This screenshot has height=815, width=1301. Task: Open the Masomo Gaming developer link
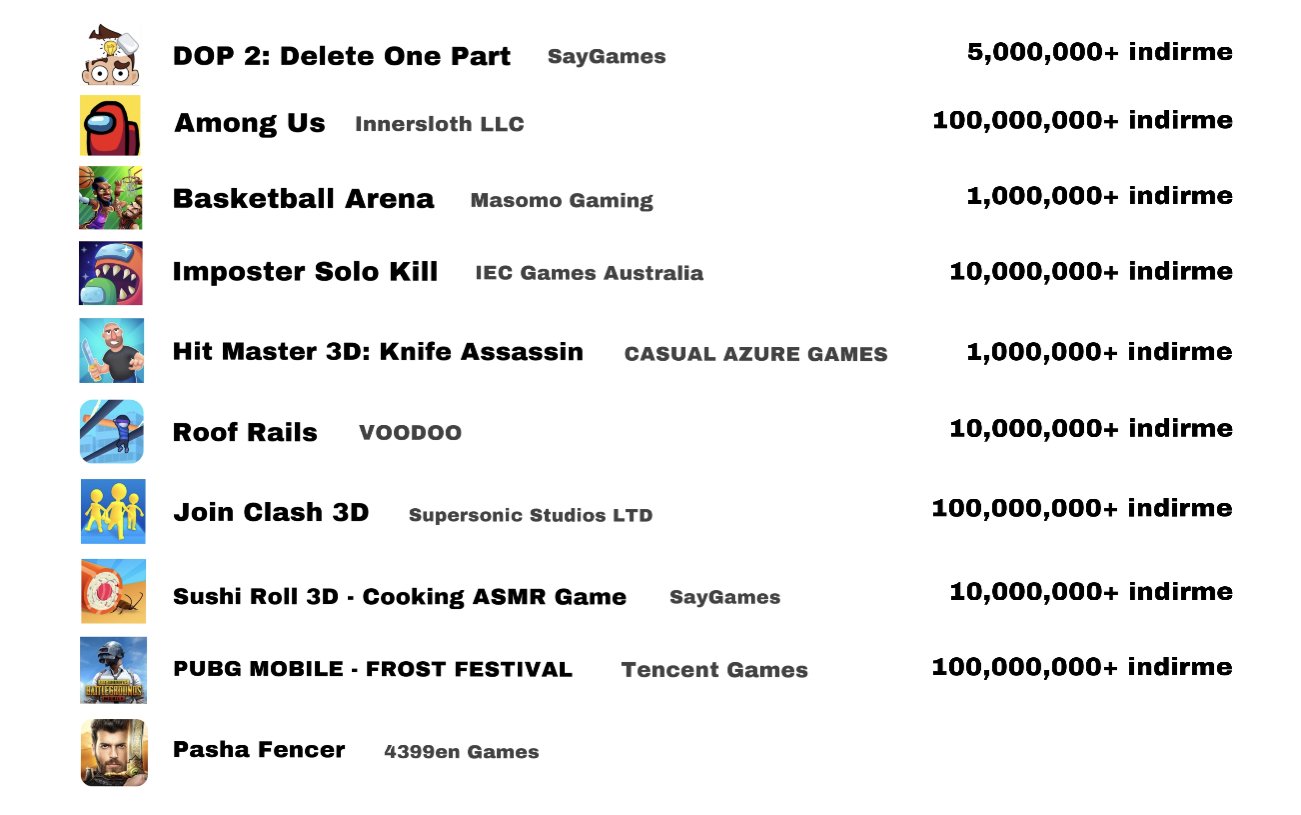pos(561,200)
